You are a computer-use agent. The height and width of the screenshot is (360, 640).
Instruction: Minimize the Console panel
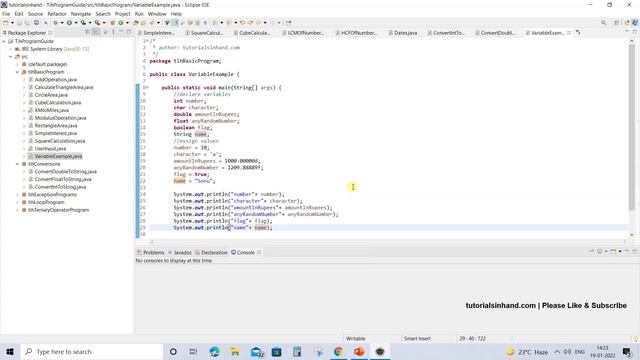[x=627, y=251]
